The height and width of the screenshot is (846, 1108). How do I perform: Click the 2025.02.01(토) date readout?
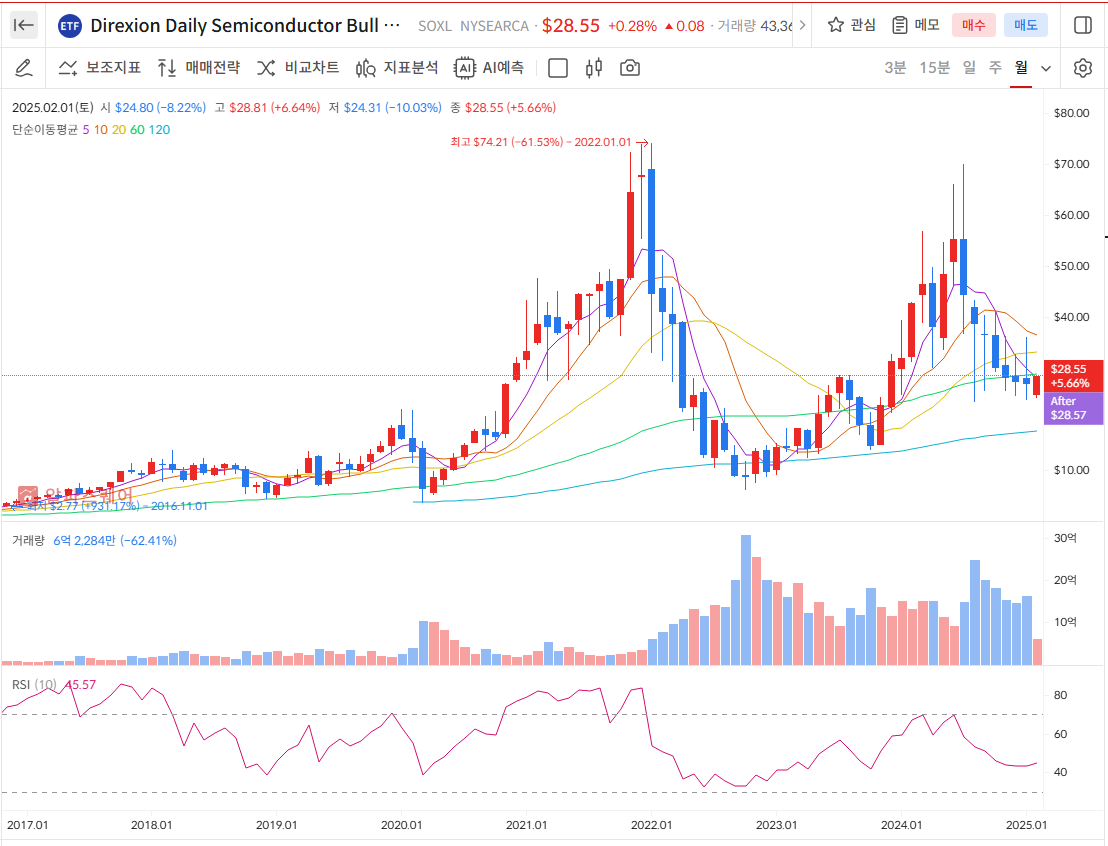(52, 108)
